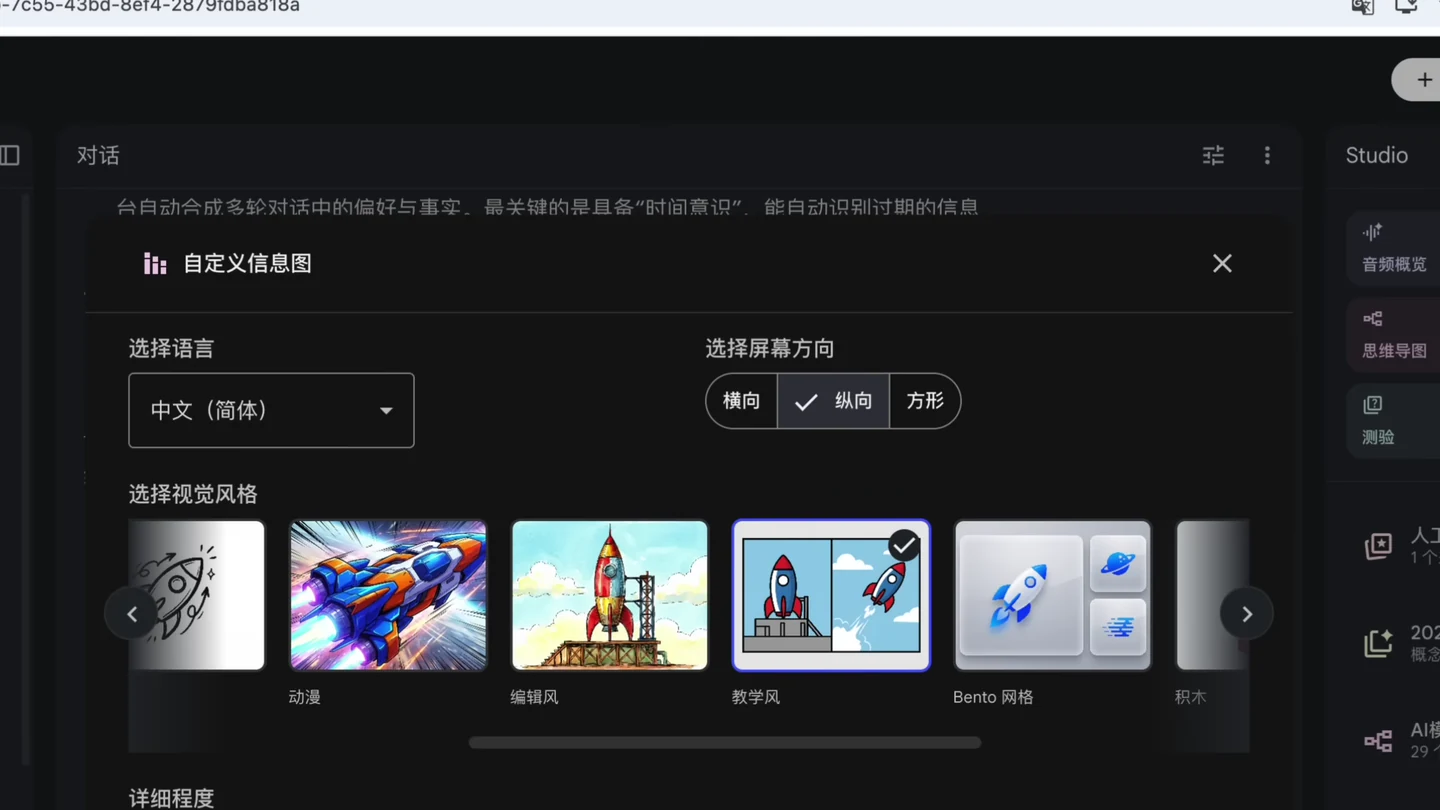
Task: Choose the 动漫 visual style thumbnail
Action: pyautogui.click(x=388, y=595)
